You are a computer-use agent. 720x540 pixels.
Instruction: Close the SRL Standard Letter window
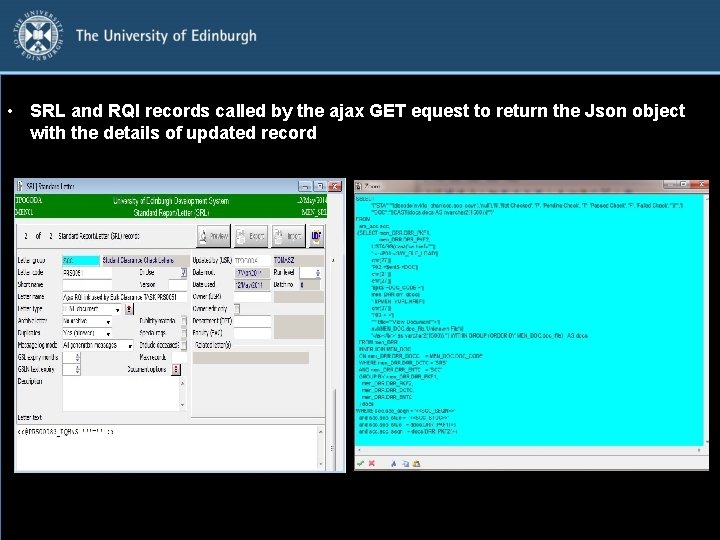coord(335,186)
